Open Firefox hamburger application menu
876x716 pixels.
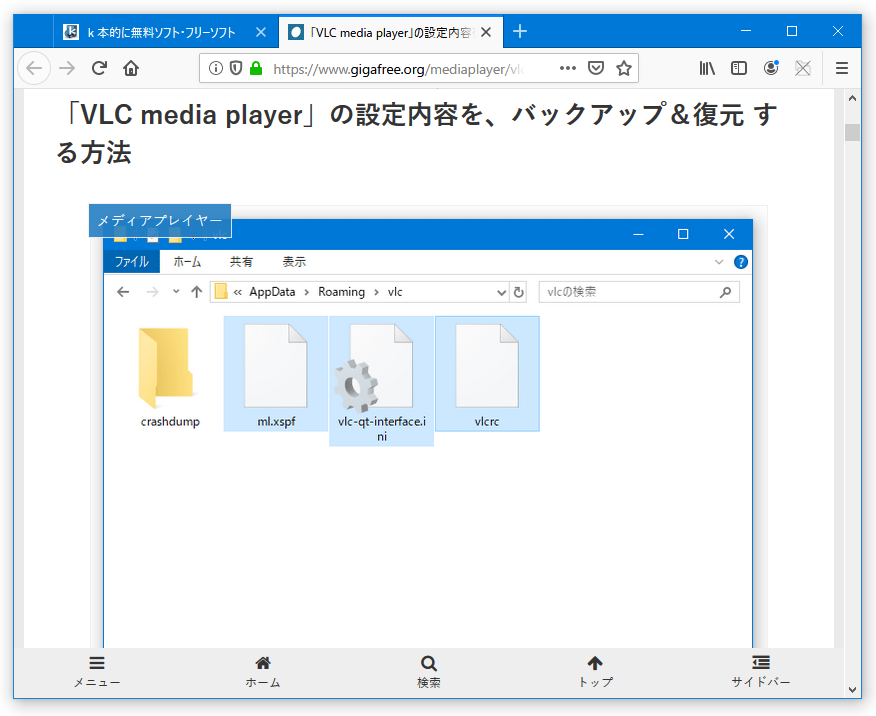(842, 68)
